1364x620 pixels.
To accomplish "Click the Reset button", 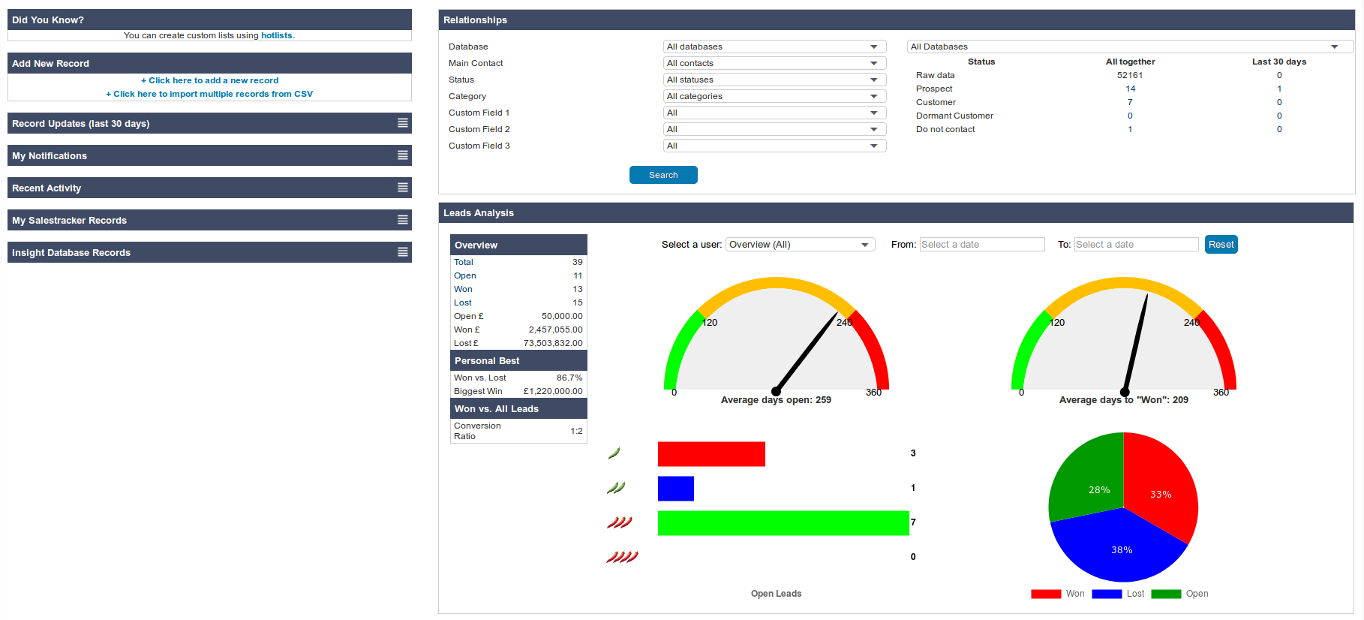I will coord(1221,245).
